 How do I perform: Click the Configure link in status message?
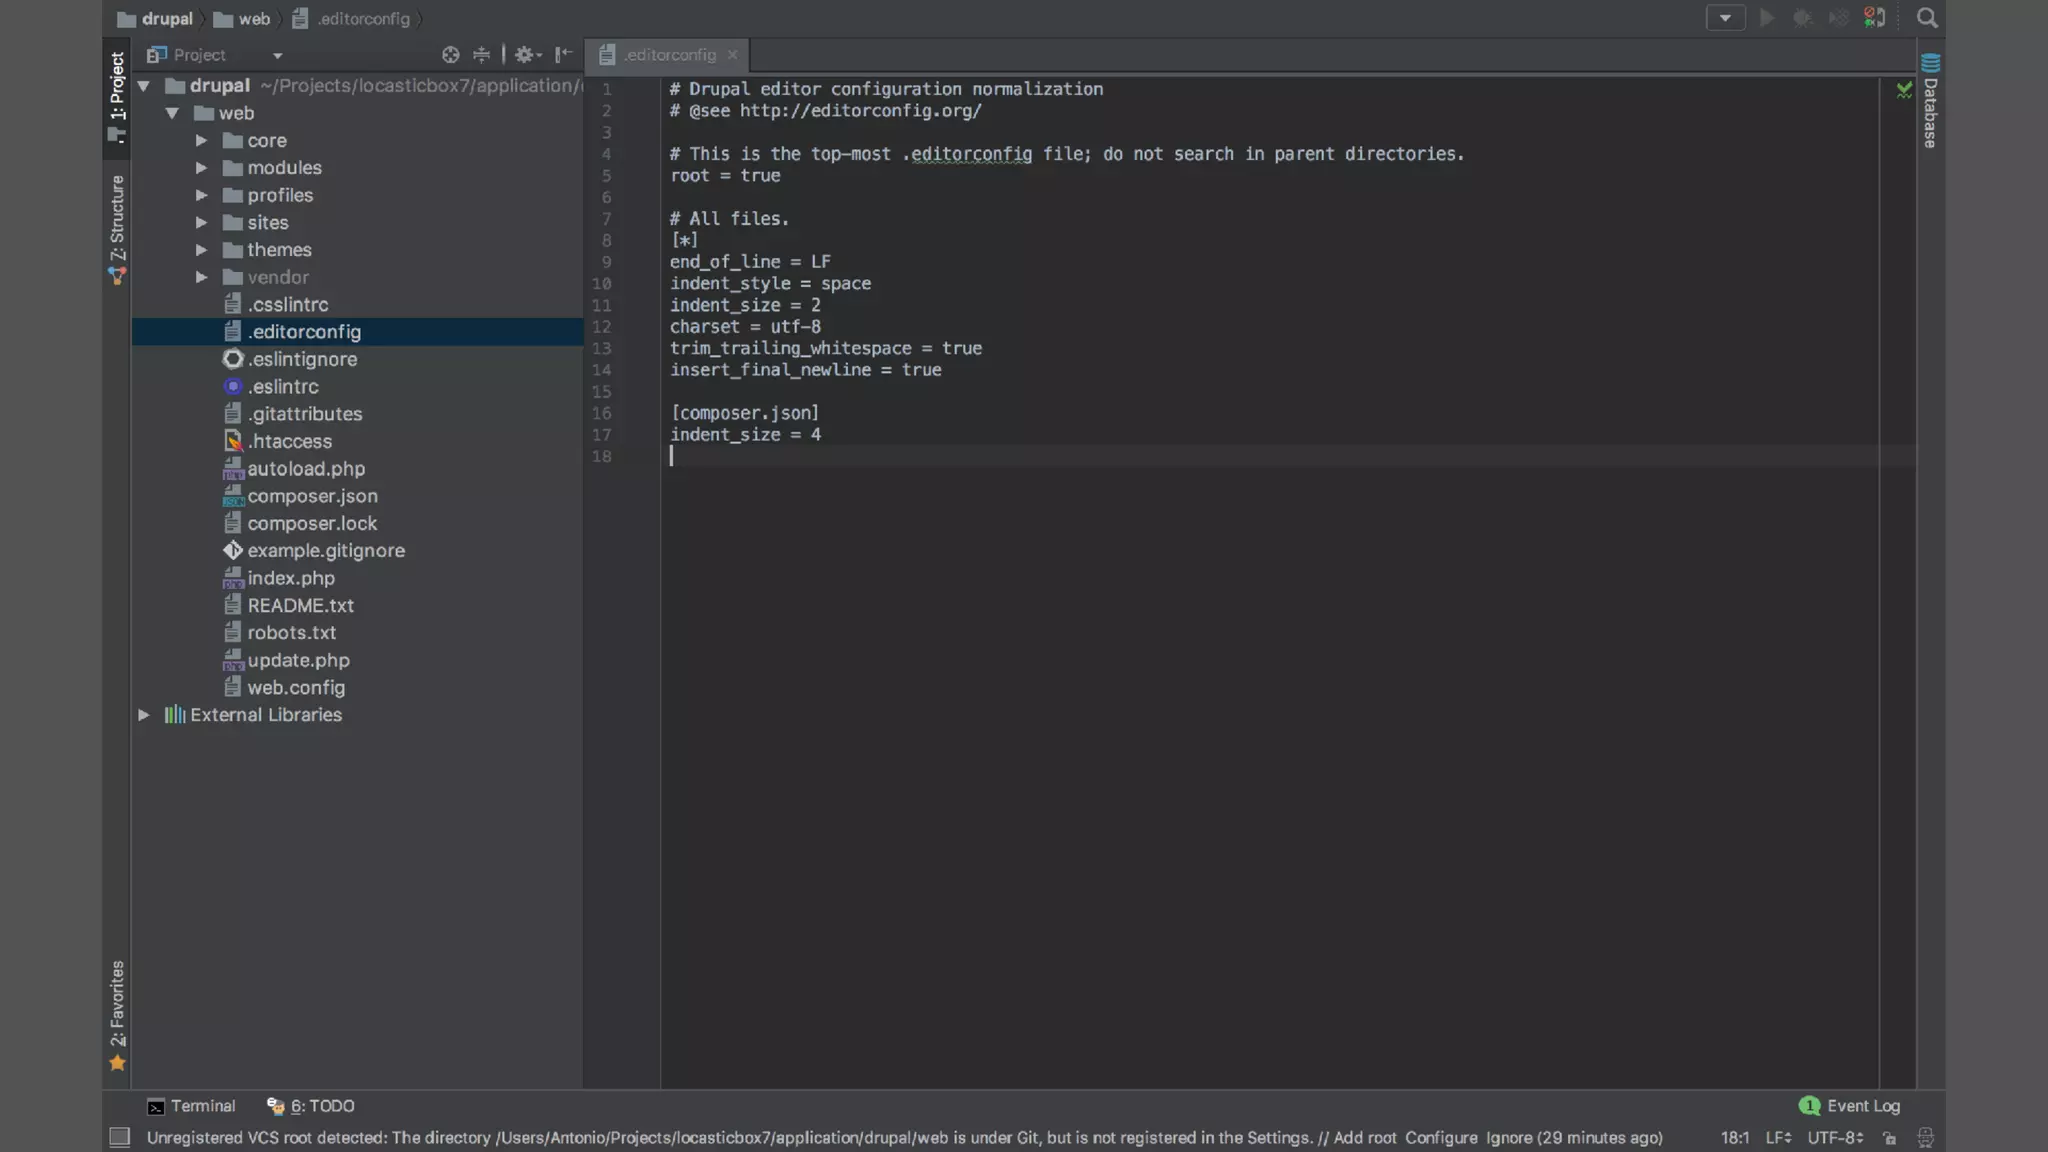1440,1137
